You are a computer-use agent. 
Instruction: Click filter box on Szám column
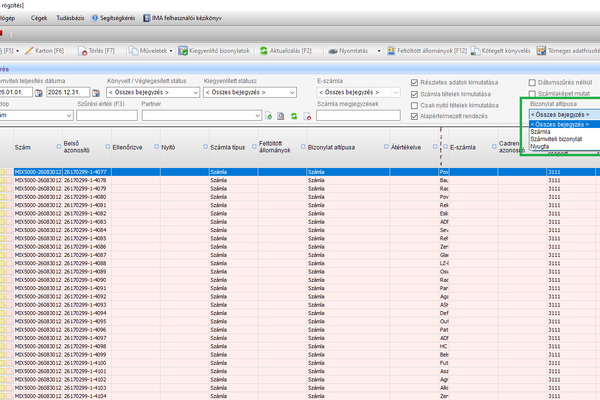(59, 147)
